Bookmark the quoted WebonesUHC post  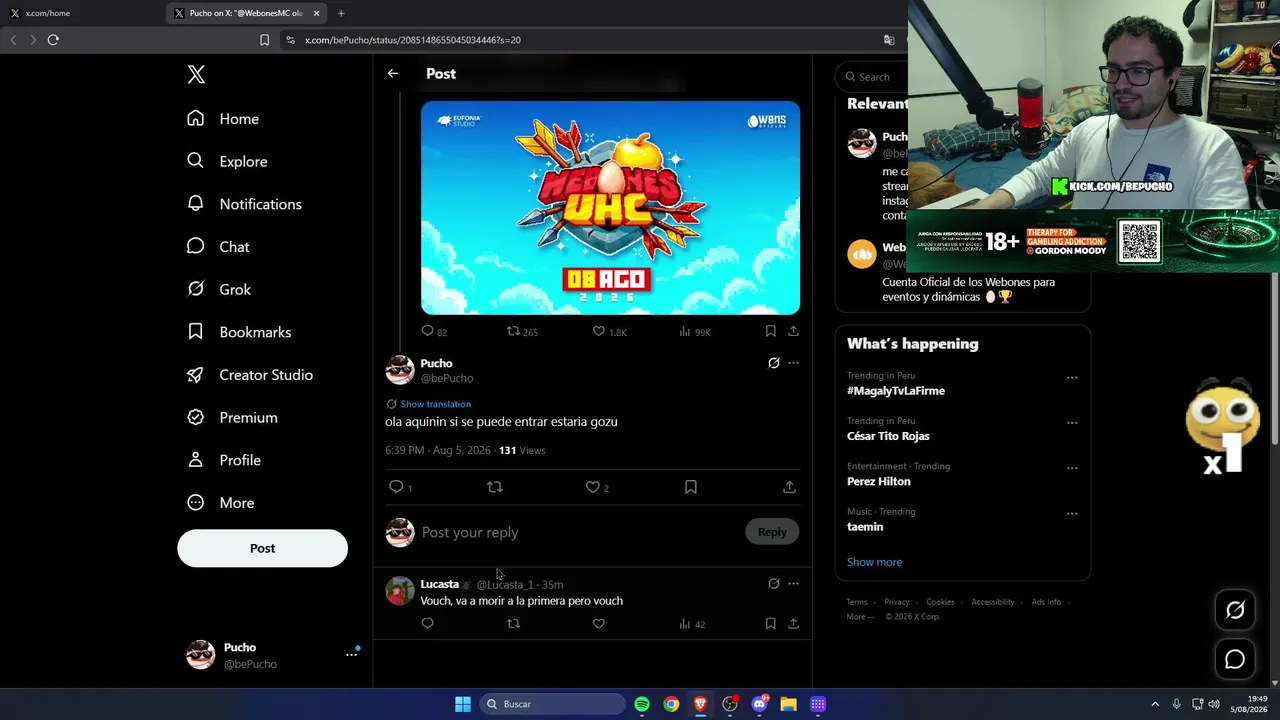[770, 331]
